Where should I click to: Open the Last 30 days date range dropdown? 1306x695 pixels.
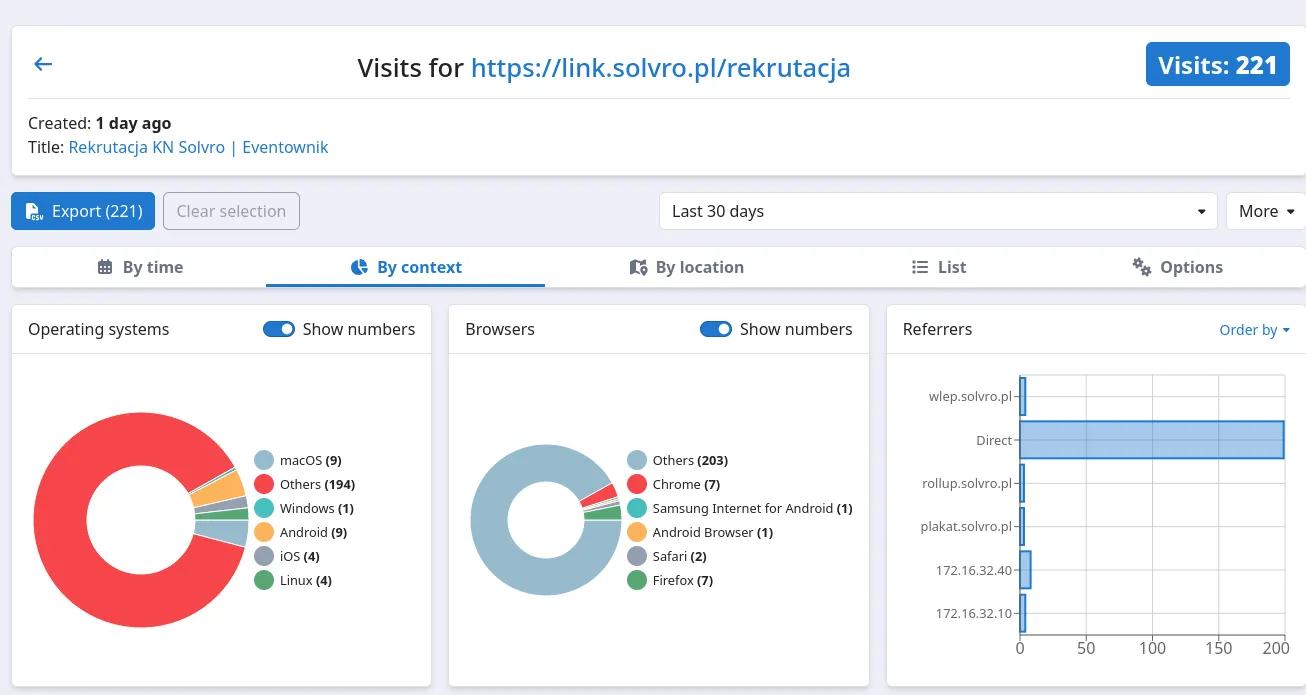point(937,211)
